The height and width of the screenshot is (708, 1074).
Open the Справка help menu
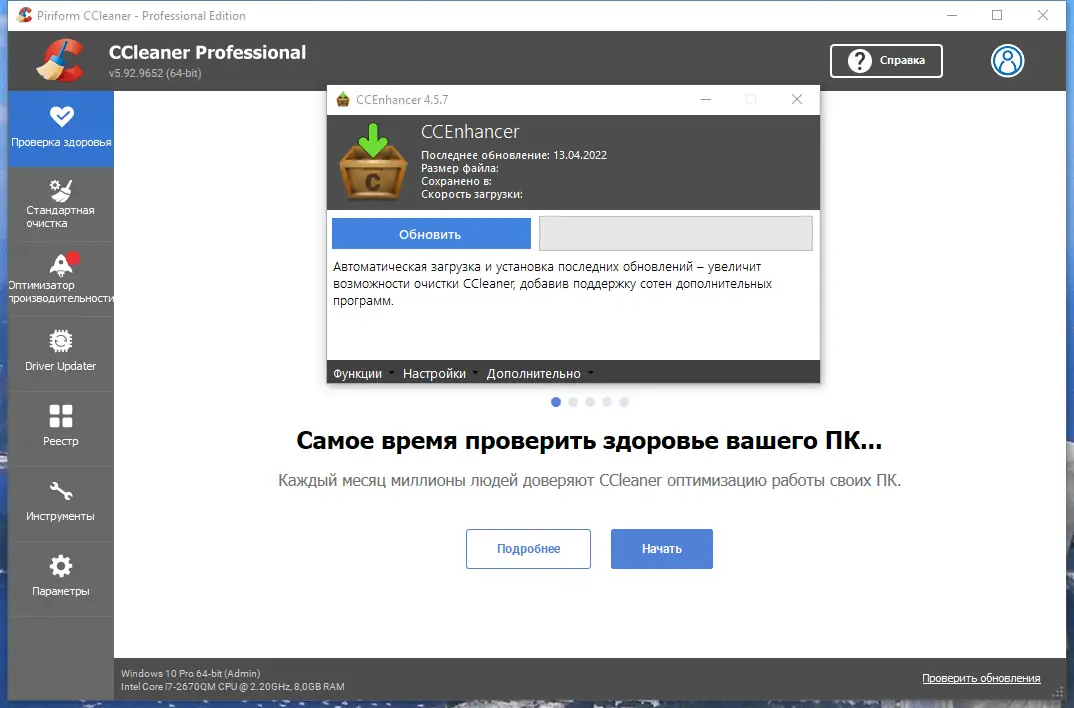[886, 61]
